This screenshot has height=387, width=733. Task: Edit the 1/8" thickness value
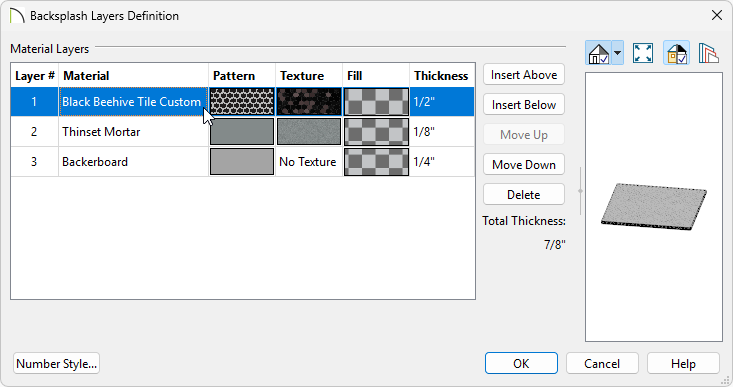442,132
